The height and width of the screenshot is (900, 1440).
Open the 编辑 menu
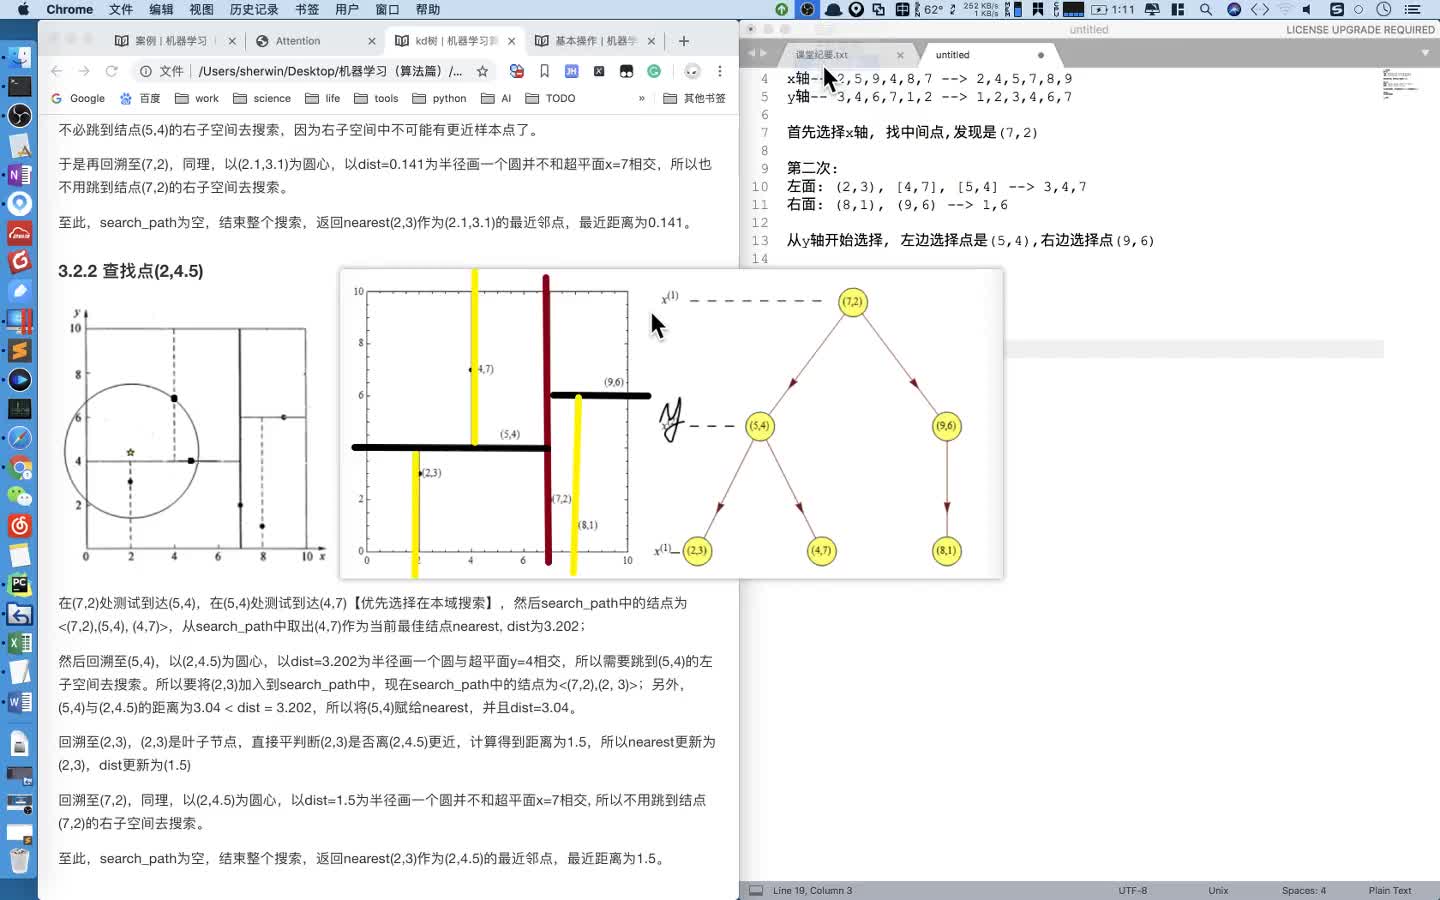[161, 9]
